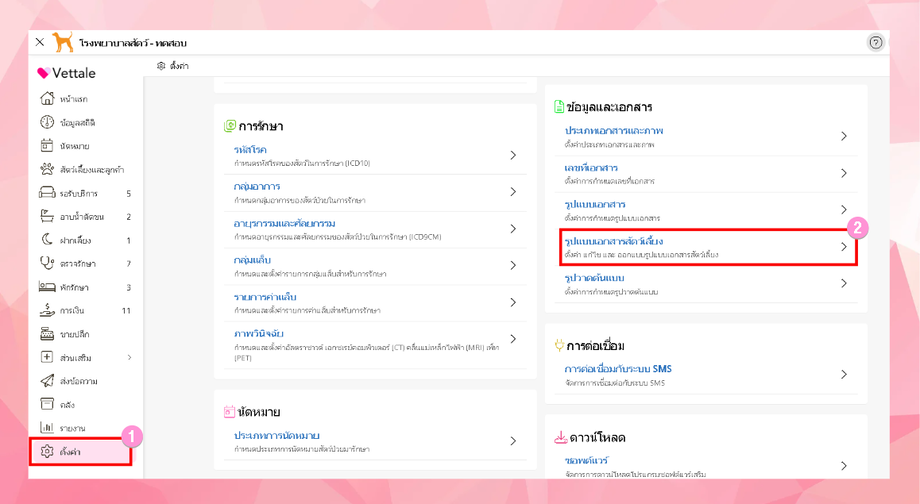Image resolution: width=920 pixels, height=504 pixels.
Task: Select ตั้งค่า settings in the sidebar
Action: click(x=80, y=451)
